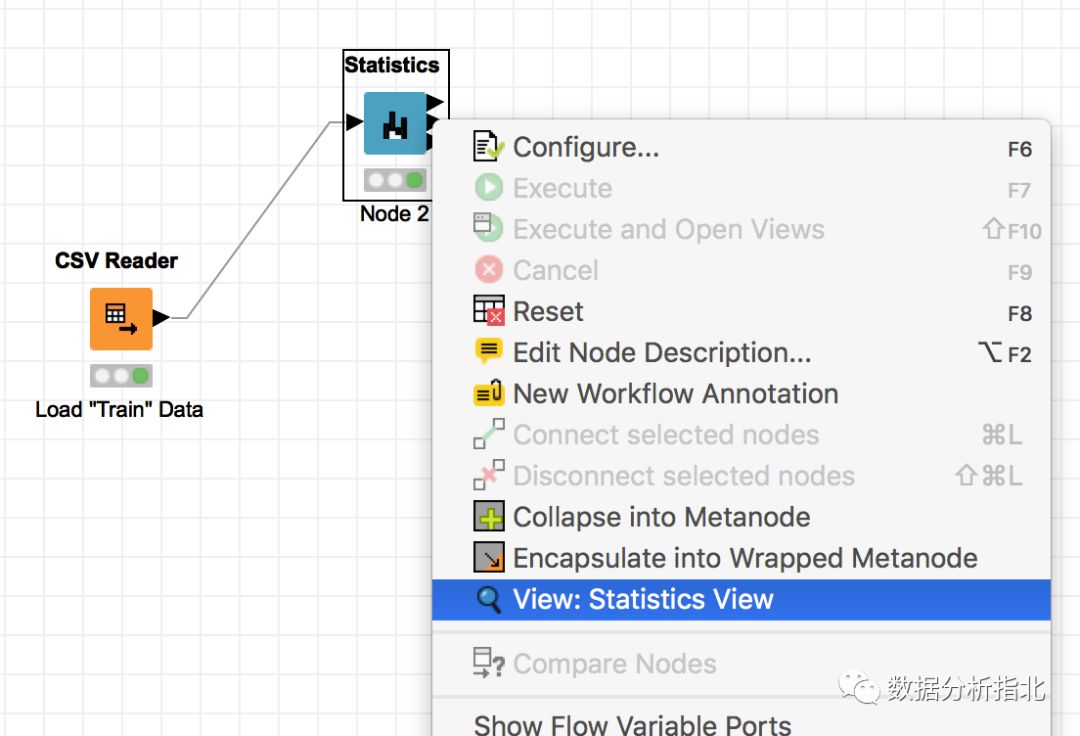Choose New Workflow Annotation menu entry
Image resolution: width=1080 pixels, height=736 pixels.
click(x=675, y=394)
